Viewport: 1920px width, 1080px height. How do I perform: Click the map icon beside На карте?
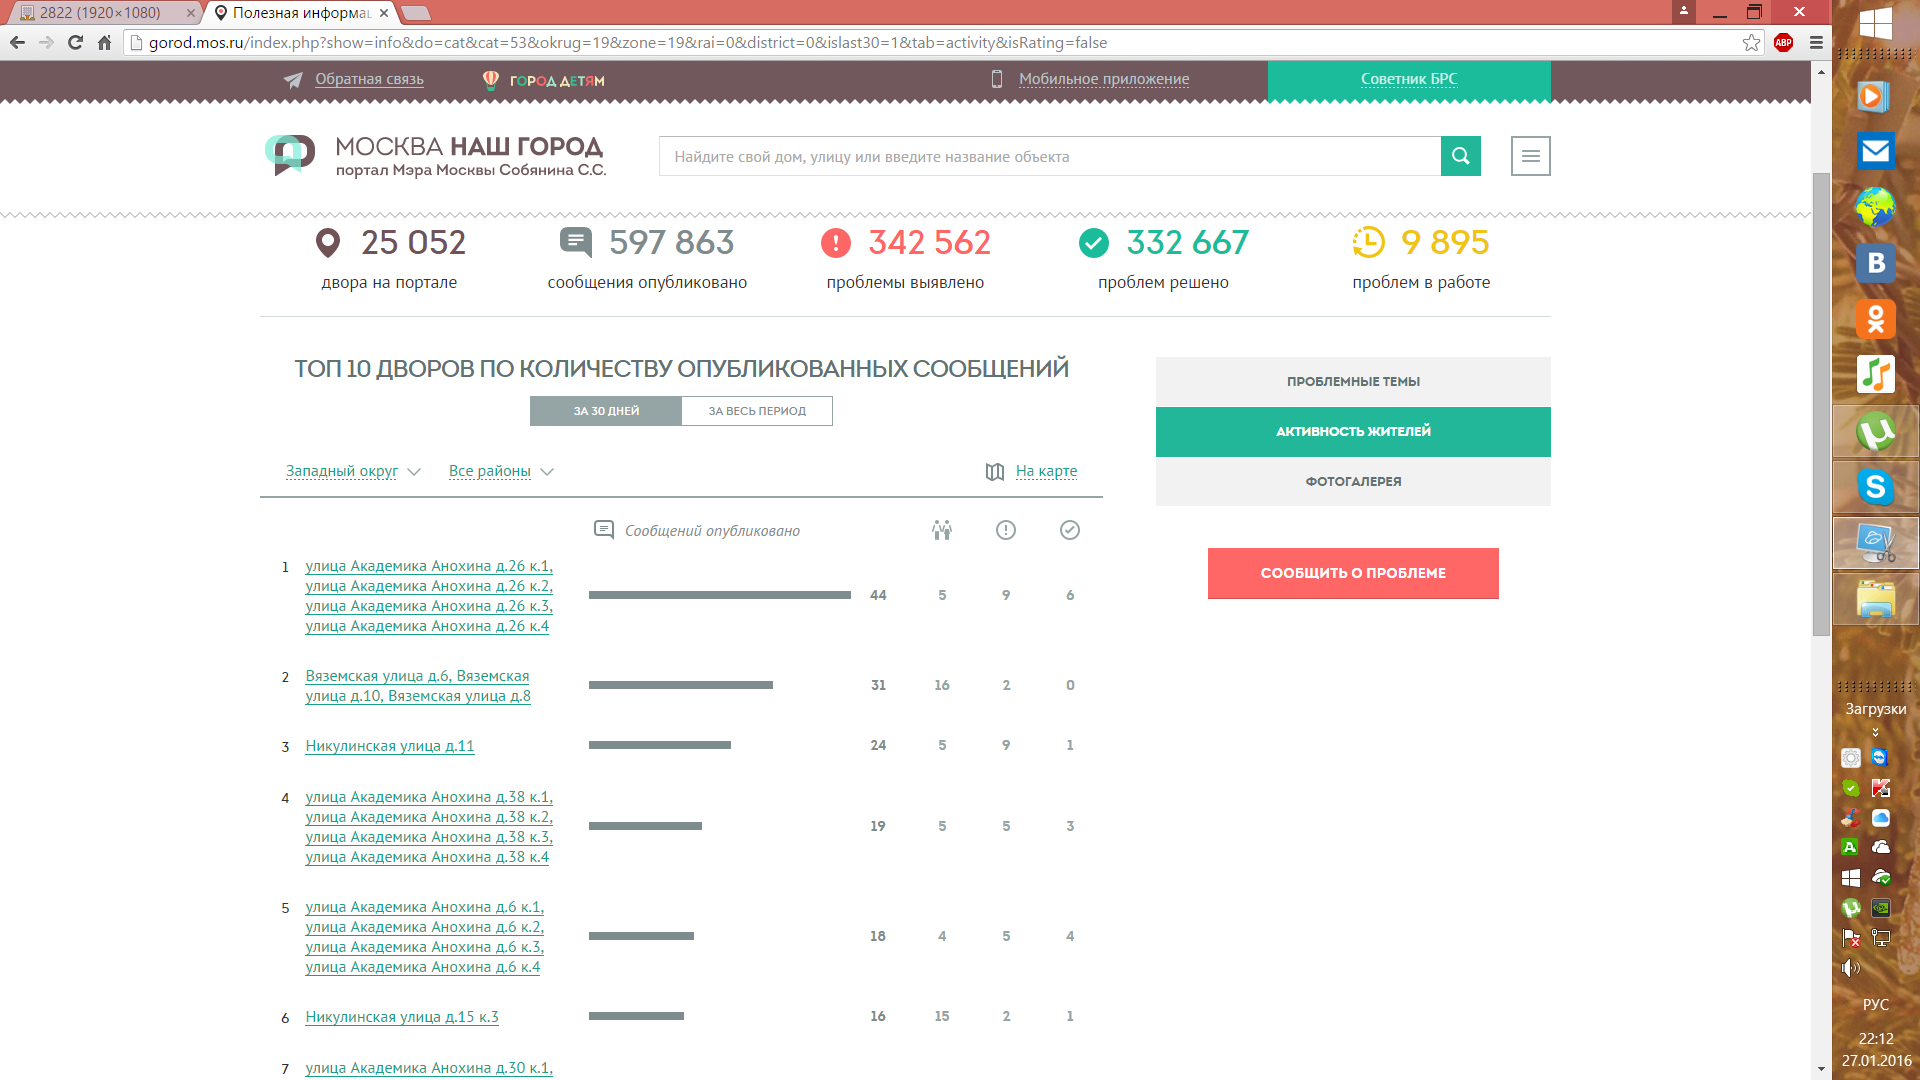pyautogui.click(x=994, y=472)
